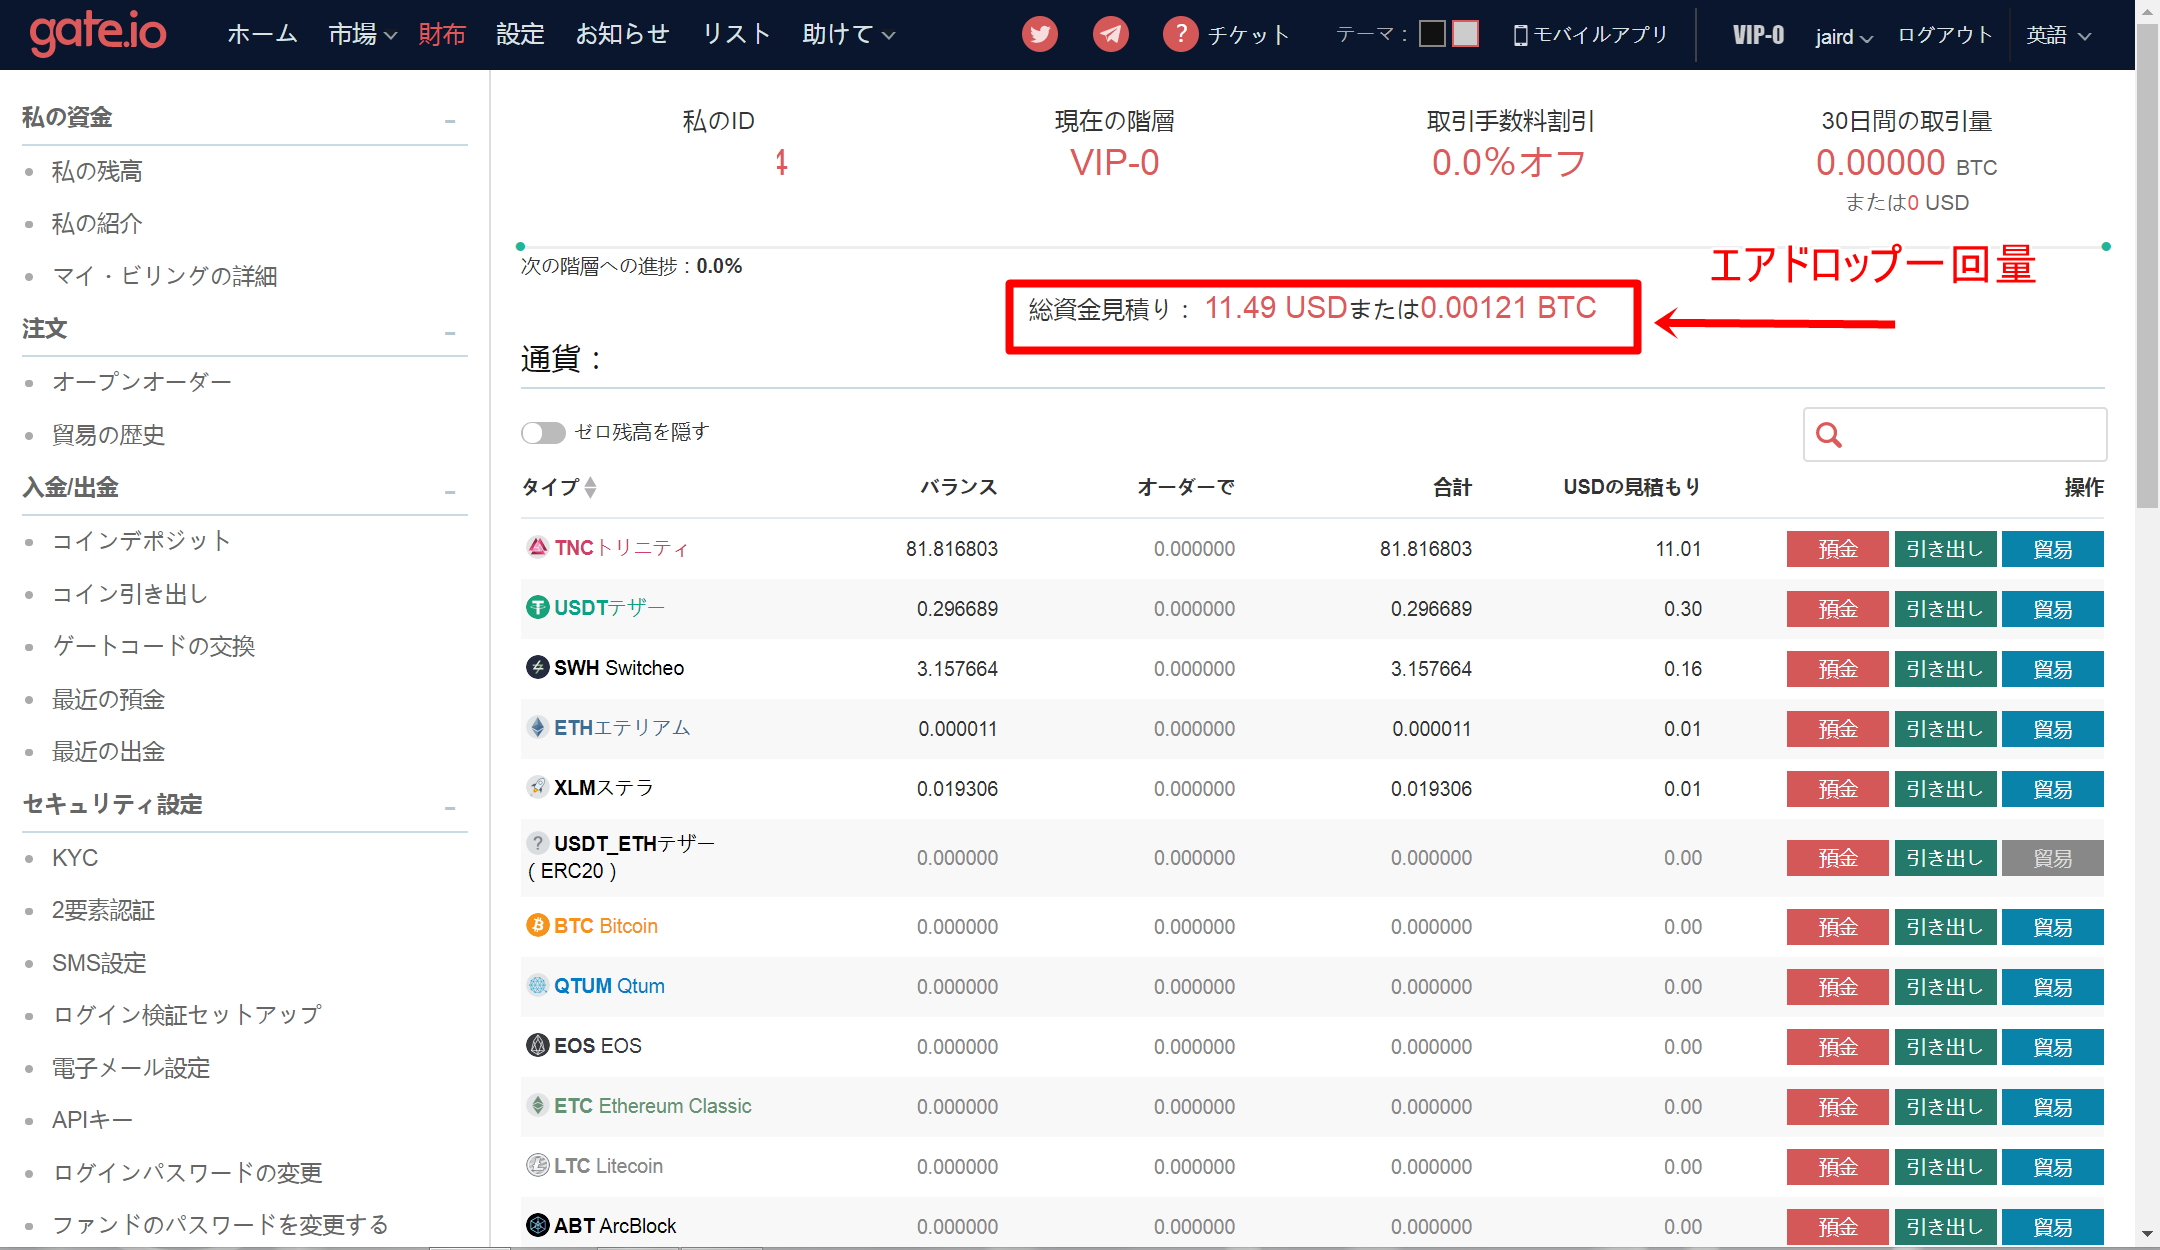Collapse the 私の資金 sidebar section
This screenshot has width=2160, height=1250.
(x=450, y=121)
